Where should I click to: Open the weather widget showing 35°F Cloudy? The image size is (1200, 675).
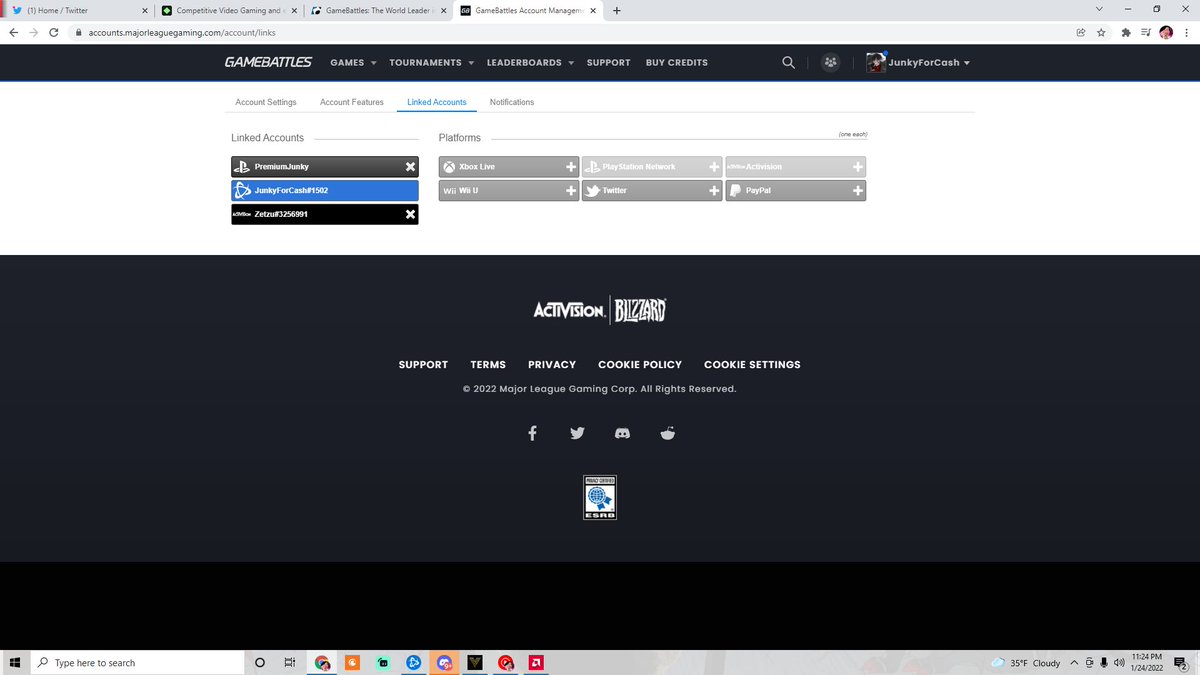[x=1026, y=662]
